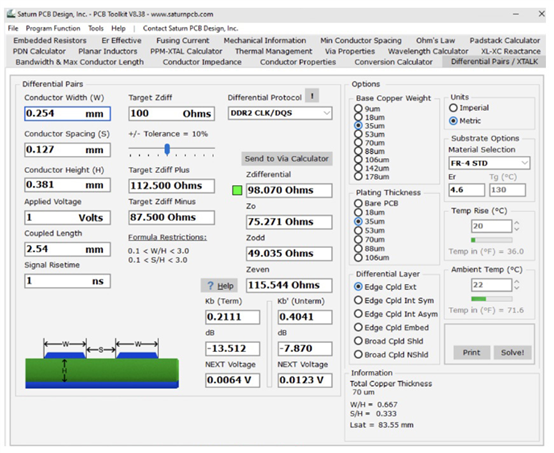
Task: Click Contact Saturn PCB Design, Inc. menu item
Action: tap(190, 28)
